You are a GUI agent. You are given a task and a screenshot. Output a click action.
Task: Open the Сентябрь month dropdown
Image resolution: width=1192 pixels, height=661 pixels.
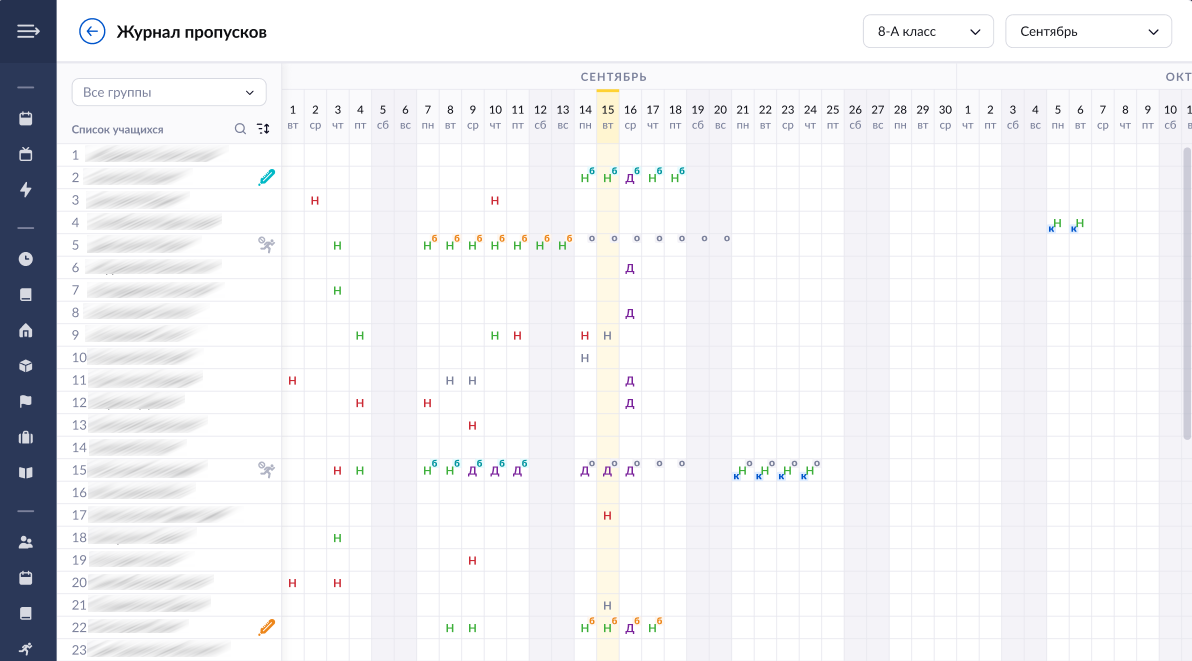(1088, 32)
